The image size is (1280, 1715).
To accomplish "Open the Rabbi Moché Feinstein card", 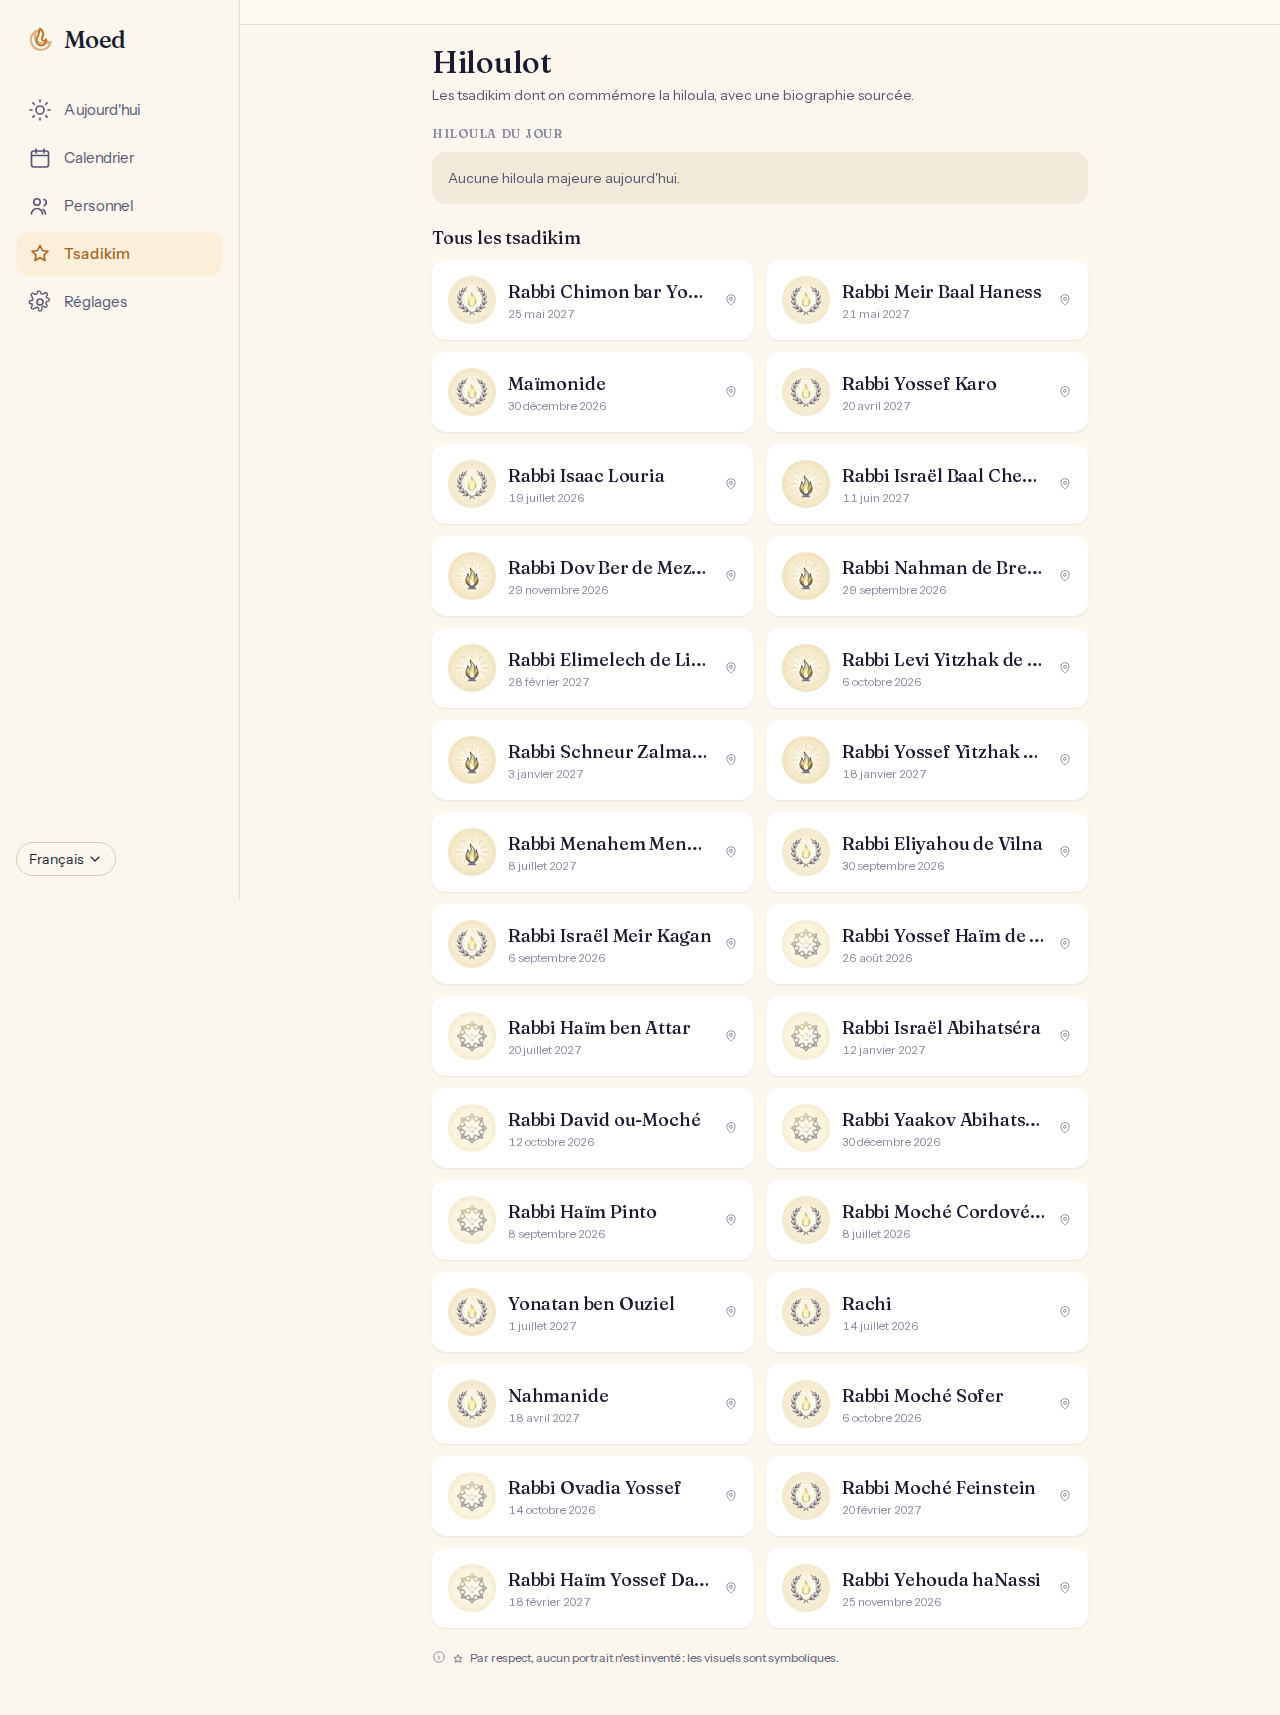I will click(927, 1496).
